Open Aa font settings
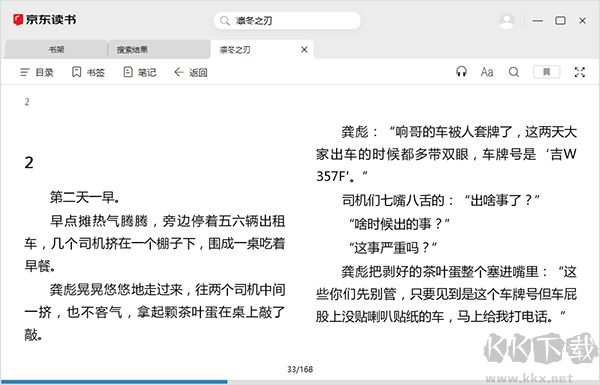This screenshot has height=385, width=600. point(487,72)
